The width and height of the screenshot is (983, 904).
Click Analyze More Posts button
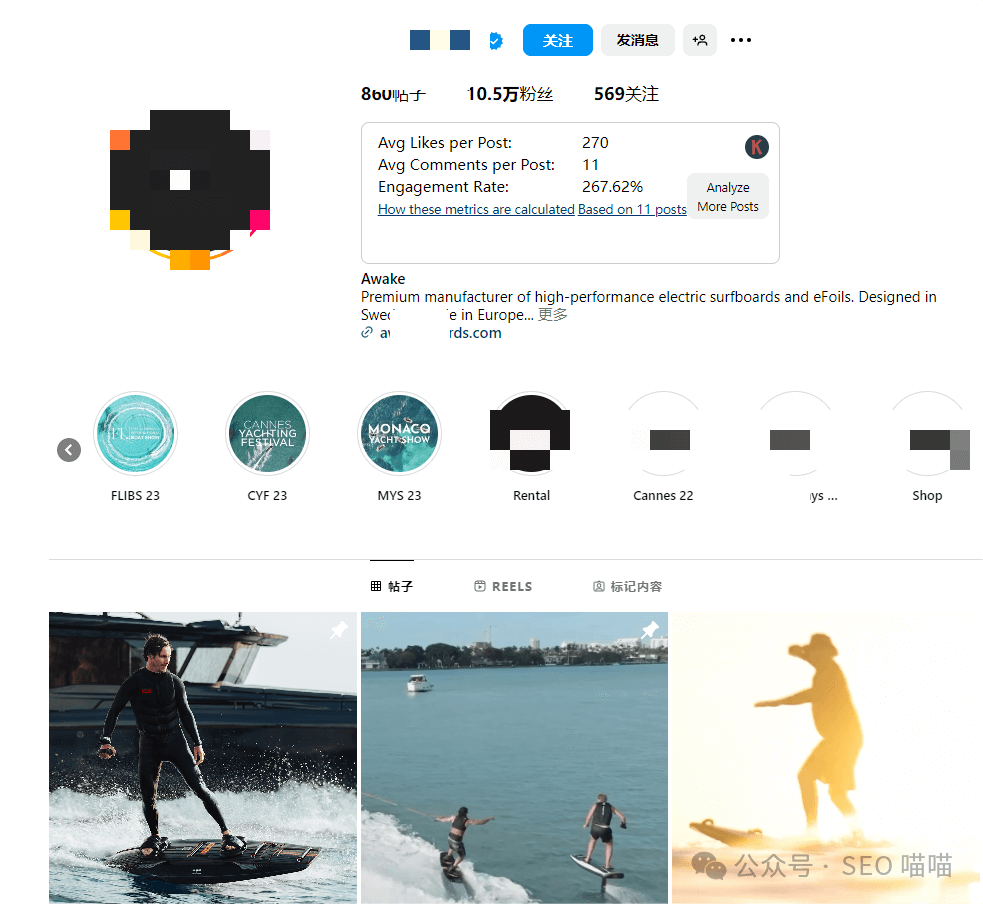[x=728, y=197]
